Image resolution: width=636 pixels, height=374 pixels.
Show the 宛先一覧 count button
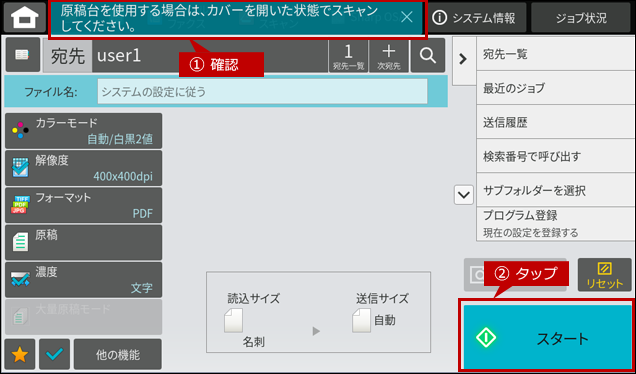pos(348,56)
